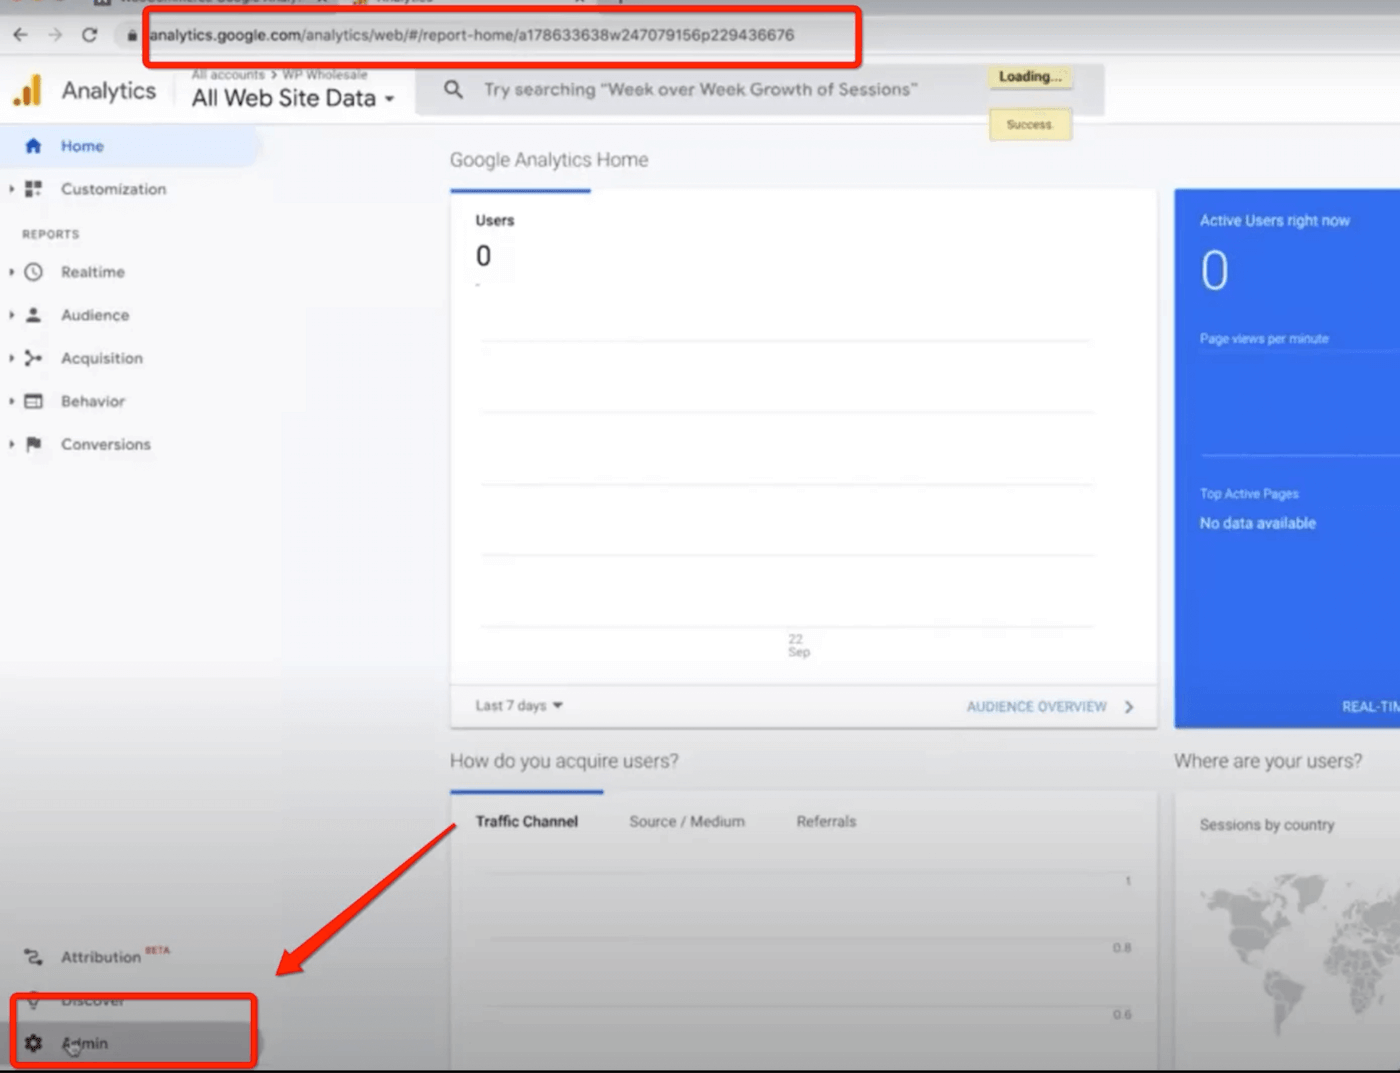
Task: Click the arrow beside Audience Overview
Action: point(1129,707)
